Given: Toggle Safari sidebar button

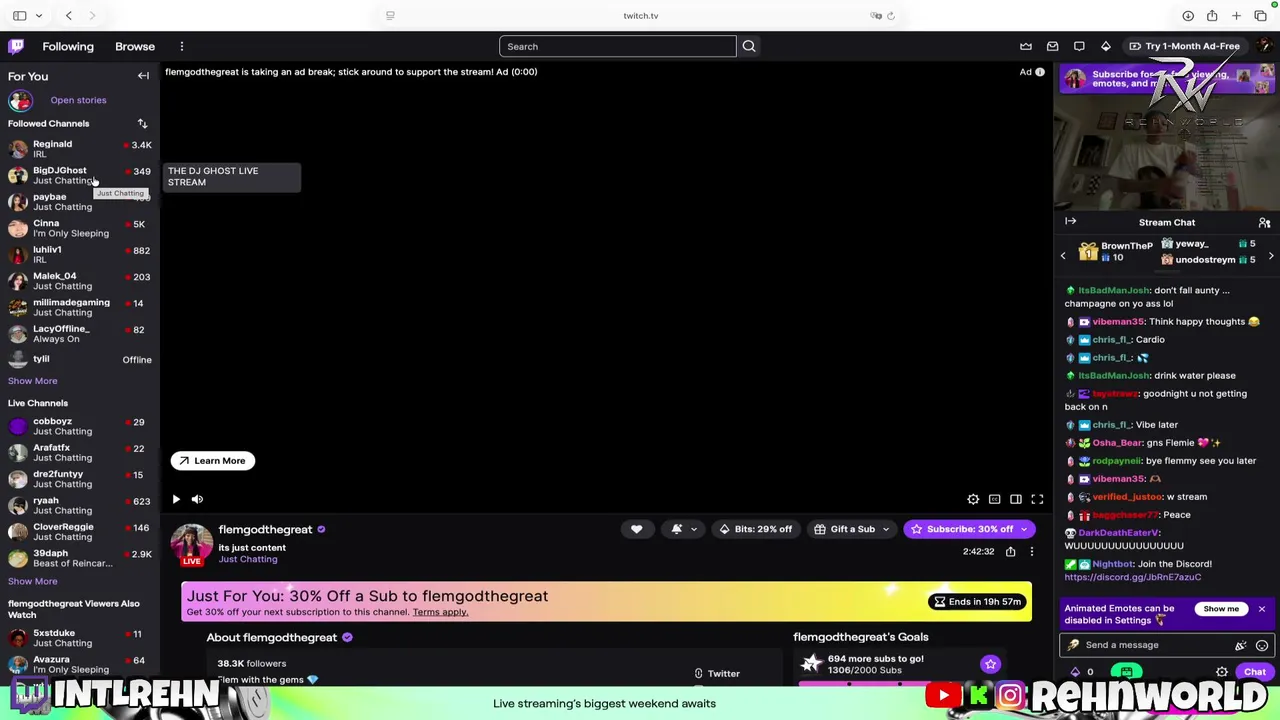Looking at the screenshot, I should tap(19, 16).
